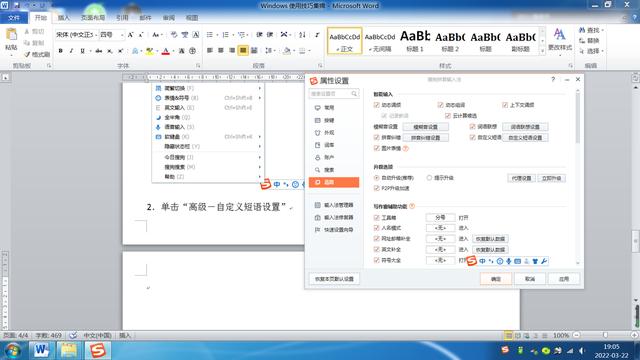Toggle the 人名模式 checkbox

click(376, 228)
